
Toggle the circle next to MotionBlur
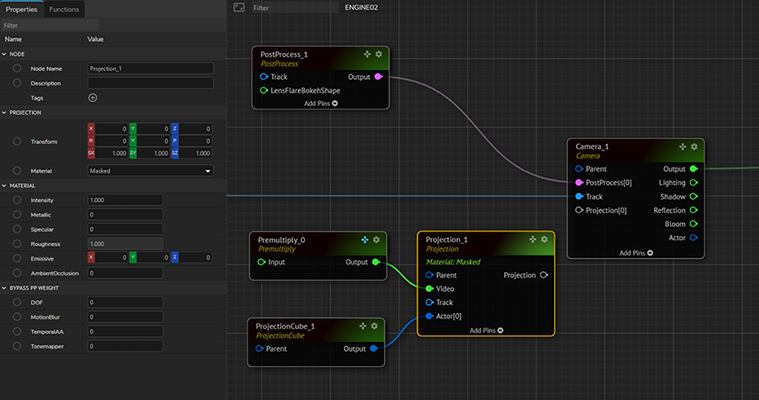click(x=17, y=317)
